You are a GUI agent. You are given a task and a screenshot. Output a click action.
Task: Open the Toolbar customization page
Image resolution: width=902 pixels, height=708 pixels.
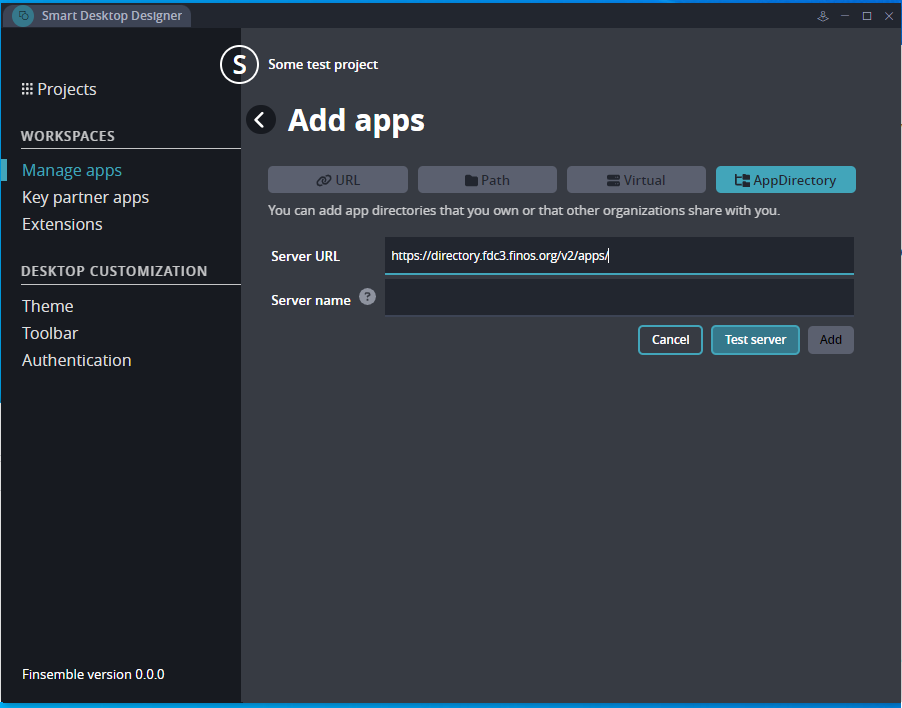(x=50, y=333)
